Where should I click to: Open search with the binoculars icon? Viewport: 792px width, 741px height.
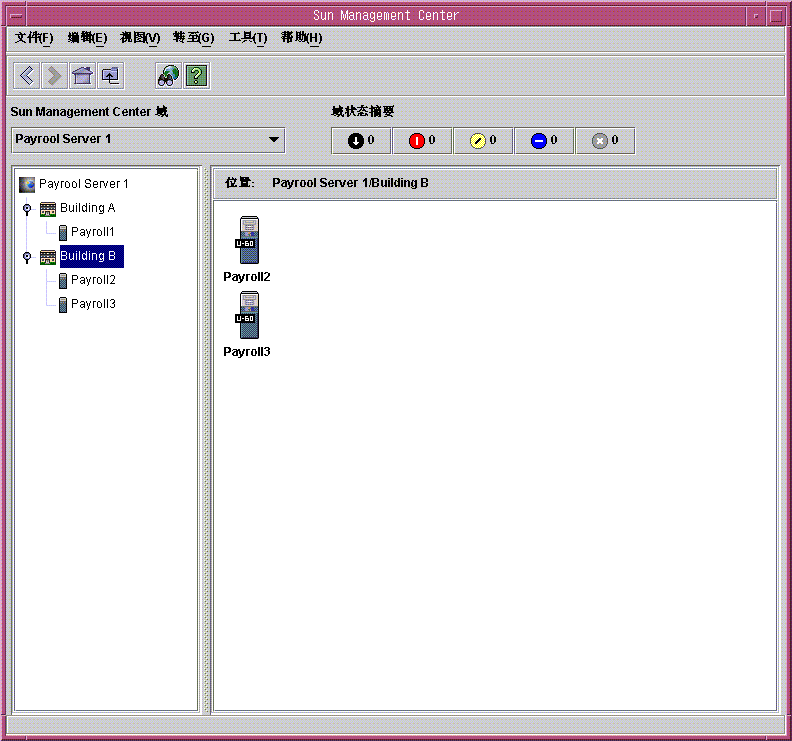click(x=168, y=76)
